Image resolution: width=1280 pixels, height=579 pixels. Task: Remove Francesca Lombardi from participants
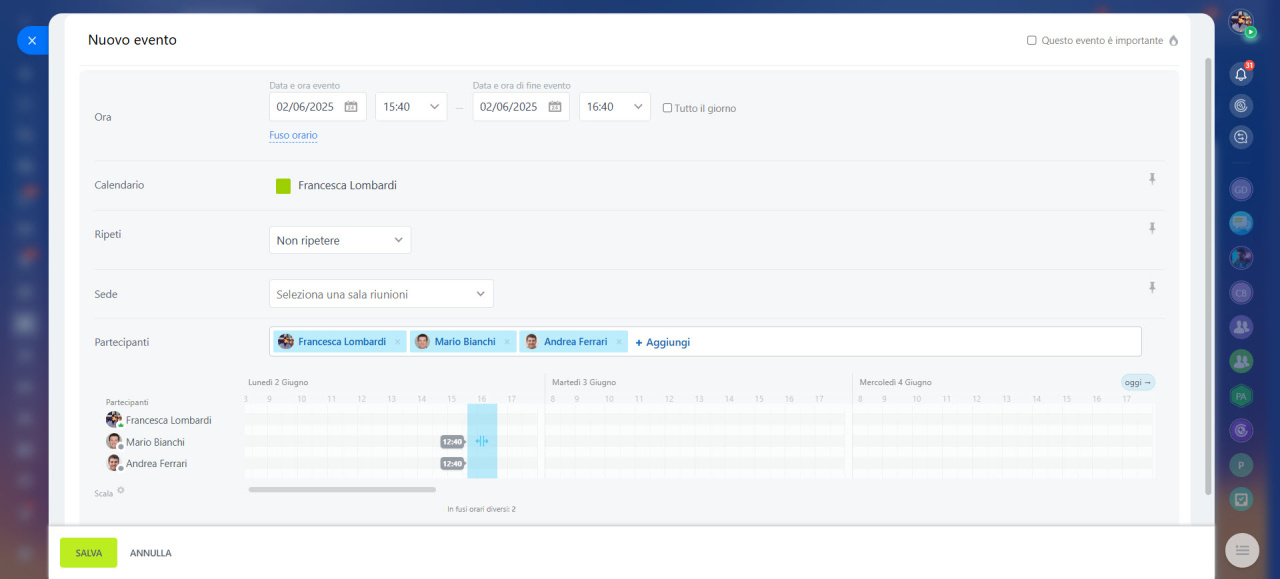tap(397, 342)
